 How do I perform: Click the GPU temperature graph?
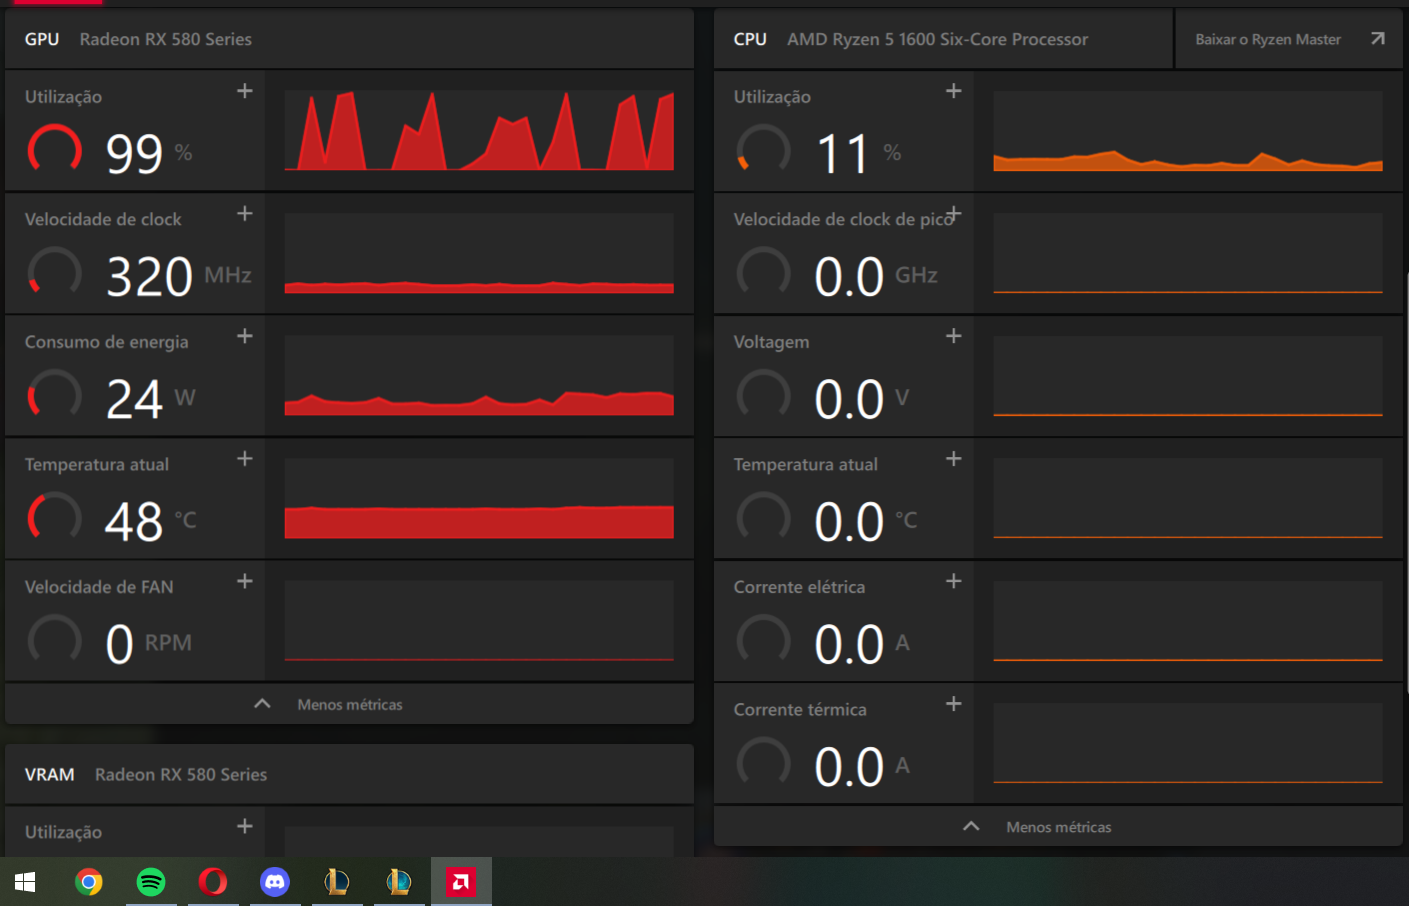479,498
